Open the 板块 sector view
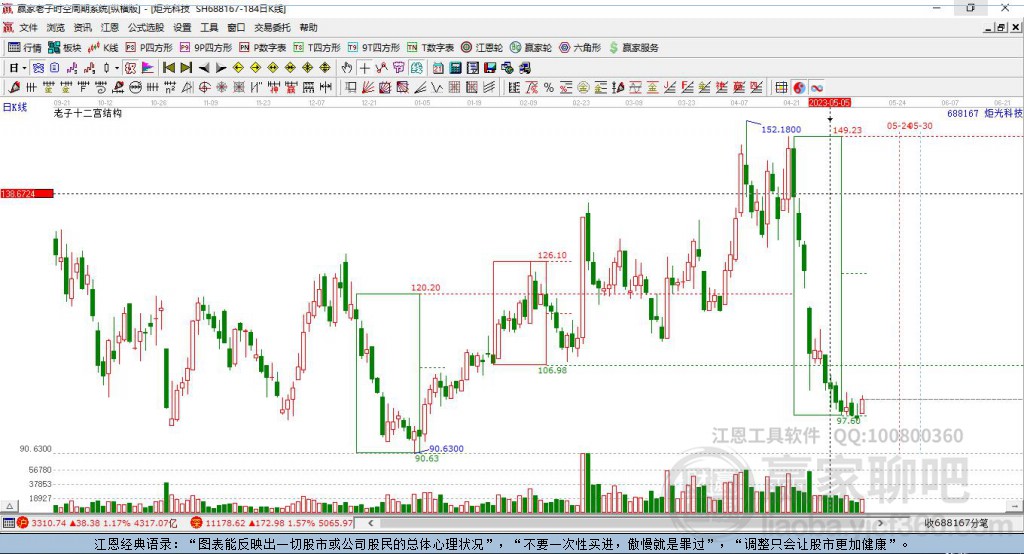This screenshot has width=1024, height=554. 65,48
